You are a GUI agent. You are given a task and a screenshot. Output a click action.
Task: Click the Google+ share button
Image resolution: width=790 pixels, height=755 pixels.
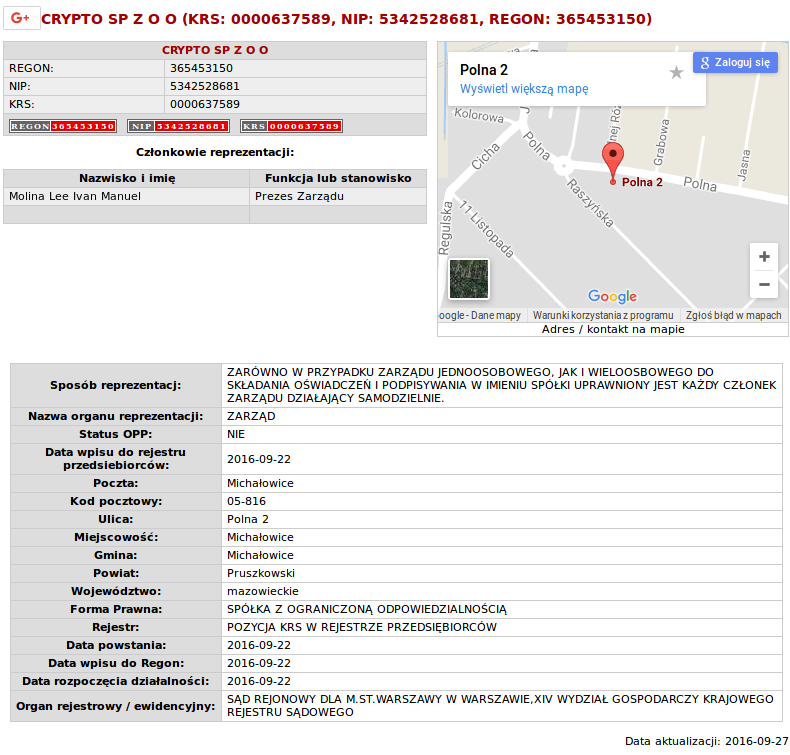[x=22, y=19]
